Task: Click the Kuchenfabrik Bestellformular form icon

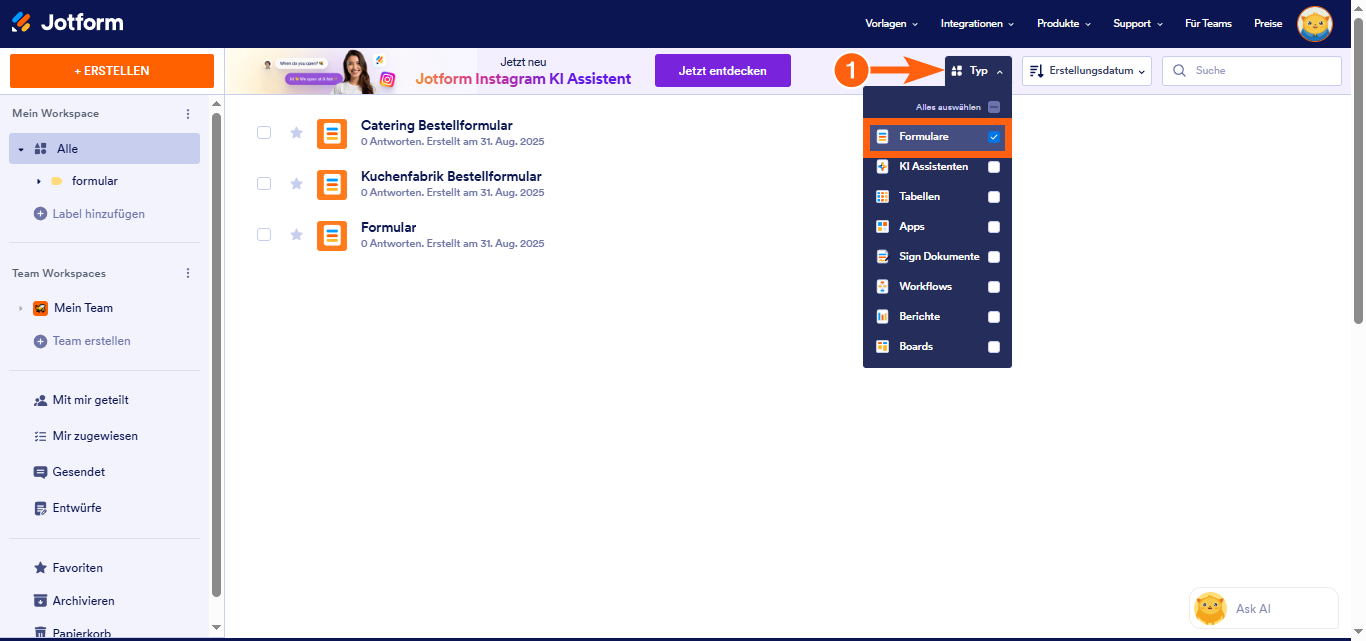Action: click(332, 184)
